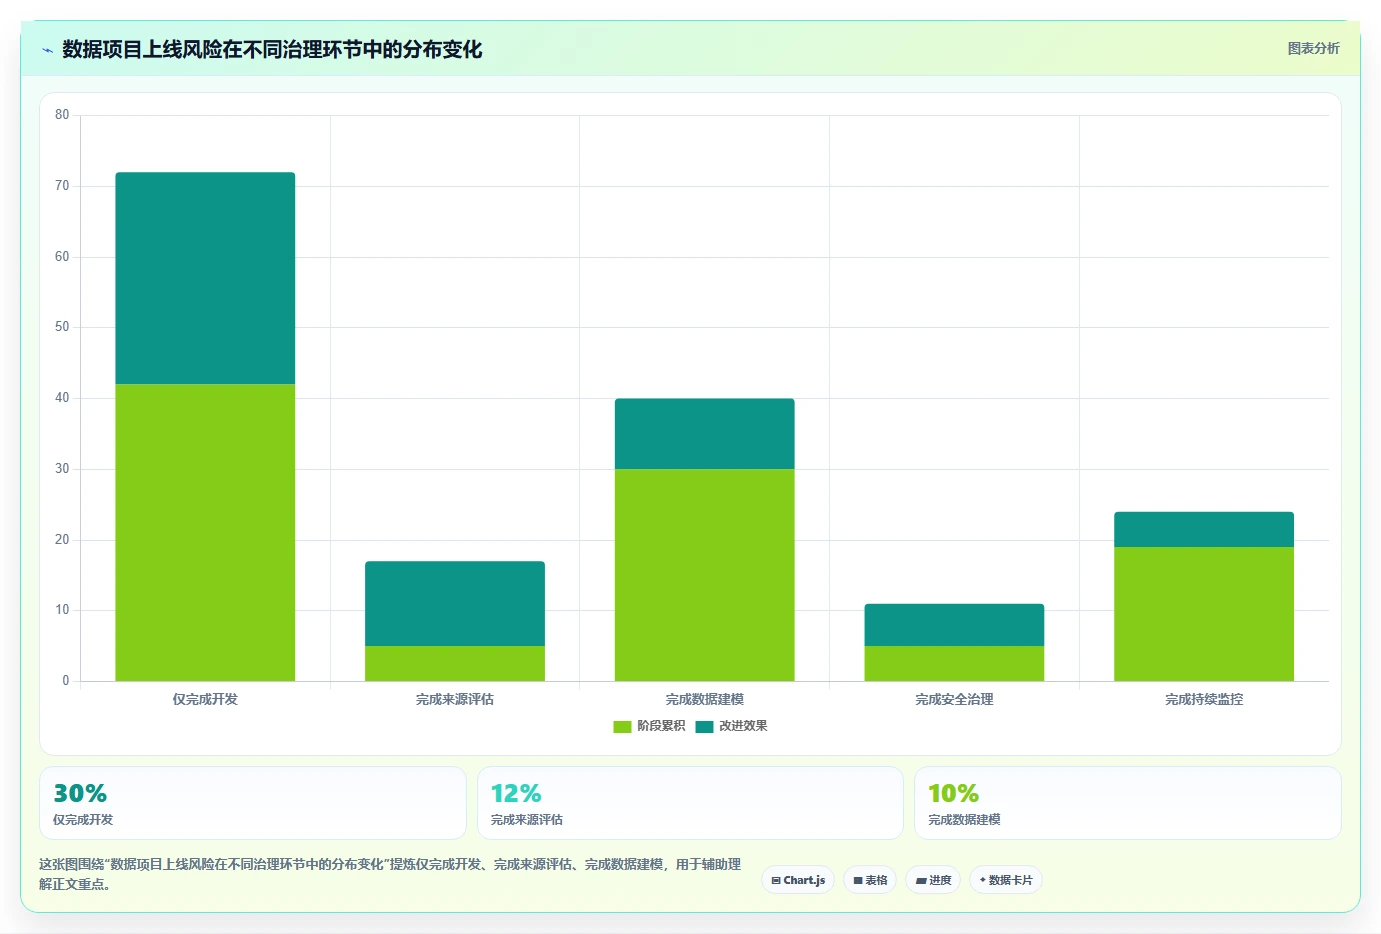Click teal bar segment for 完成来源评估
Image resolution: width=1381 pixels, height=934 pixels.
coord(455,603)
